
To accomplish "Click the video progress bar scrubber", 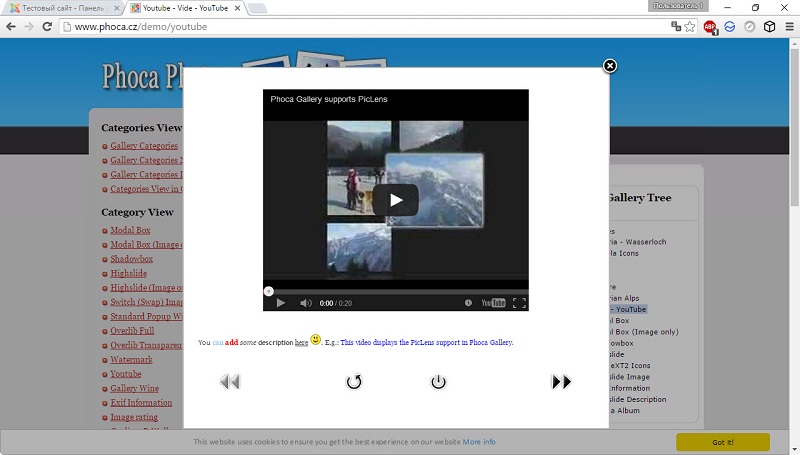I will tap(268, 291).
